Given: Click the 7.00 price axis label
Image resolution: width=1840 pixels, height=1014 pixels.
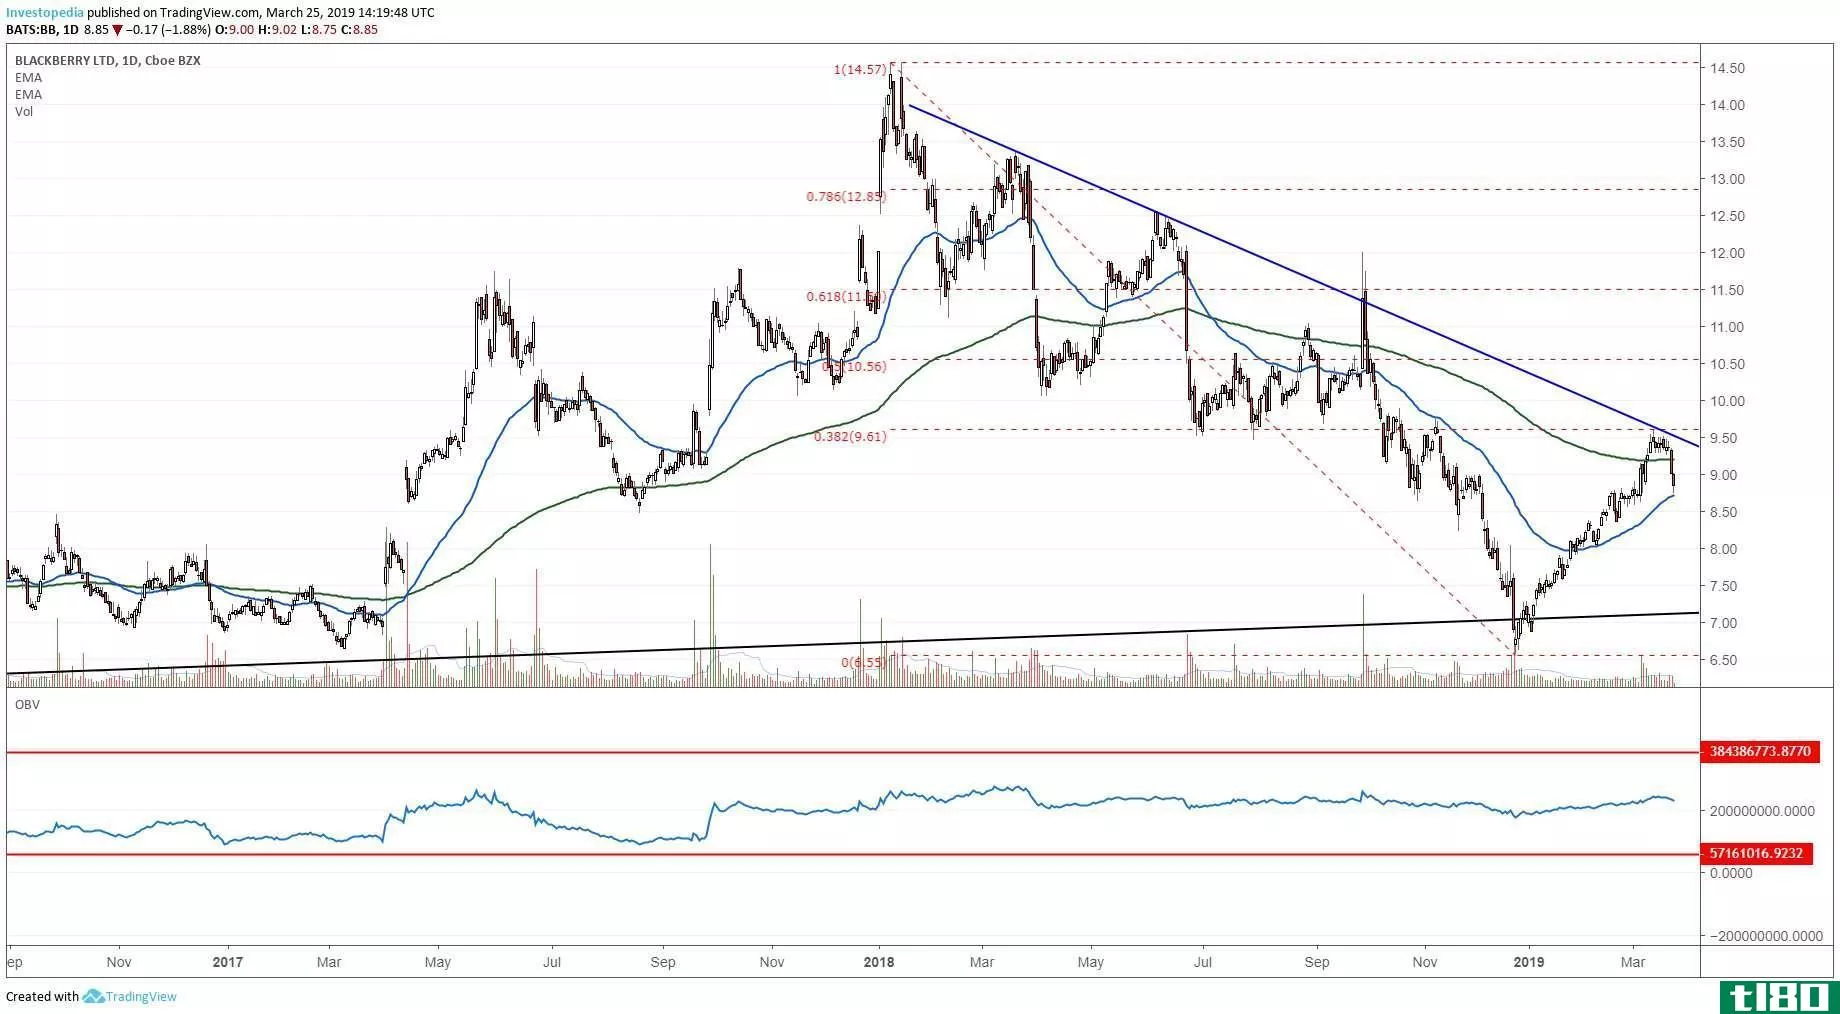Looking at the screenshot, I should coord(1728,623).
